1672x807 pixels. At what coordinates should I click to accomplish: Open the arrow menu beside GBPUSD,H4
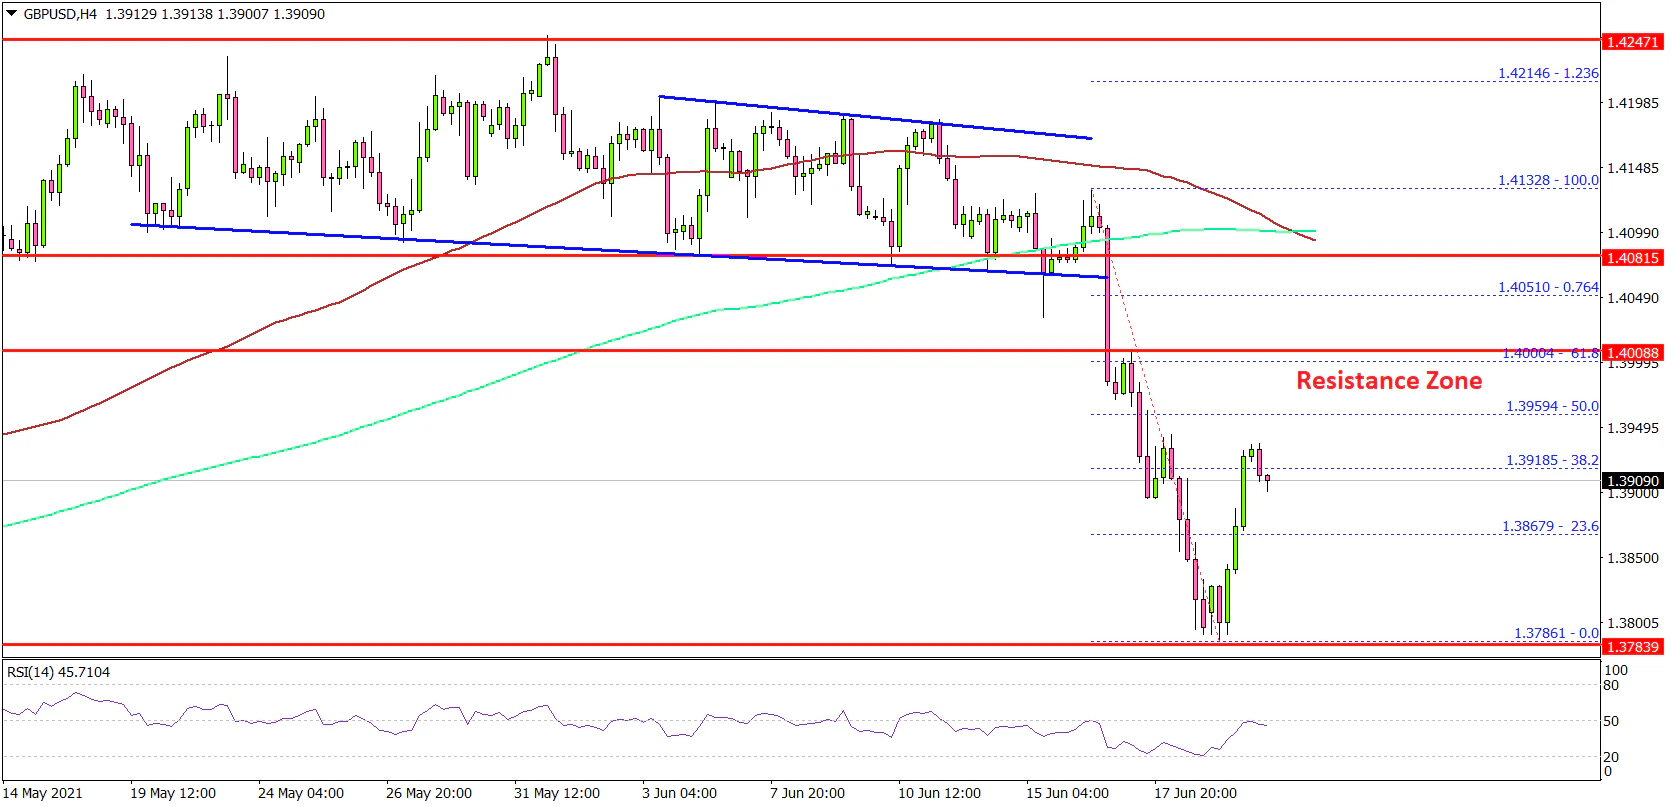pos(12,15)
